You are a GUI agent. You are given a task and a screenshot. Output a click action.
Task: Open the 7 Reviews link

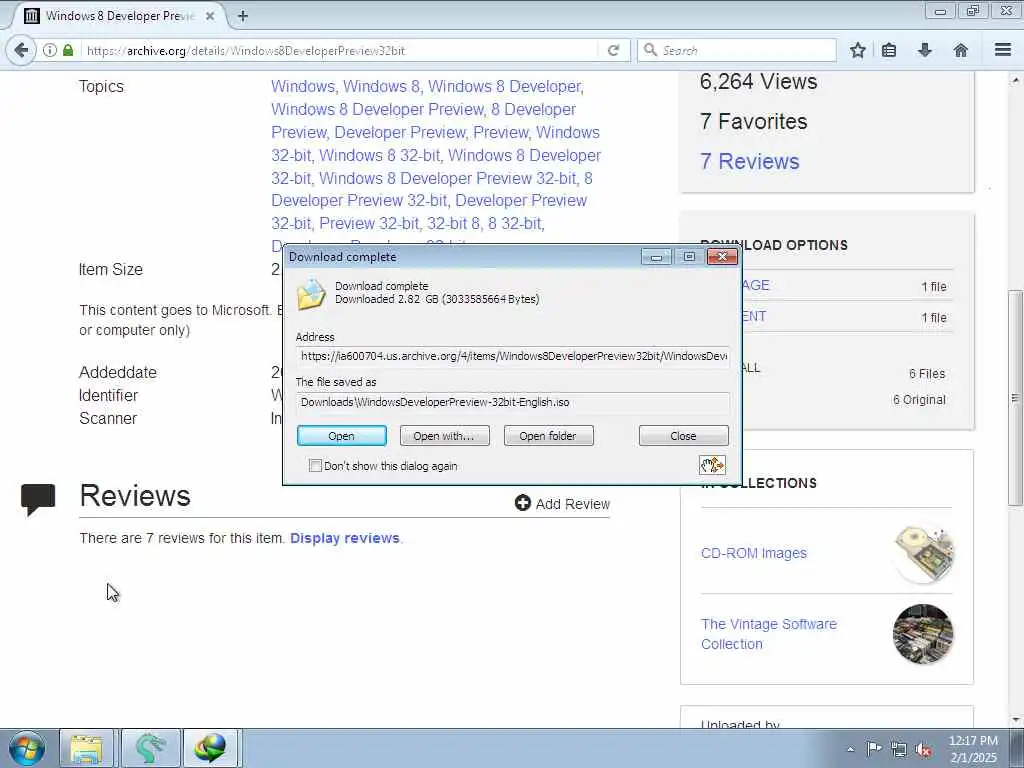tap(749, 161)
